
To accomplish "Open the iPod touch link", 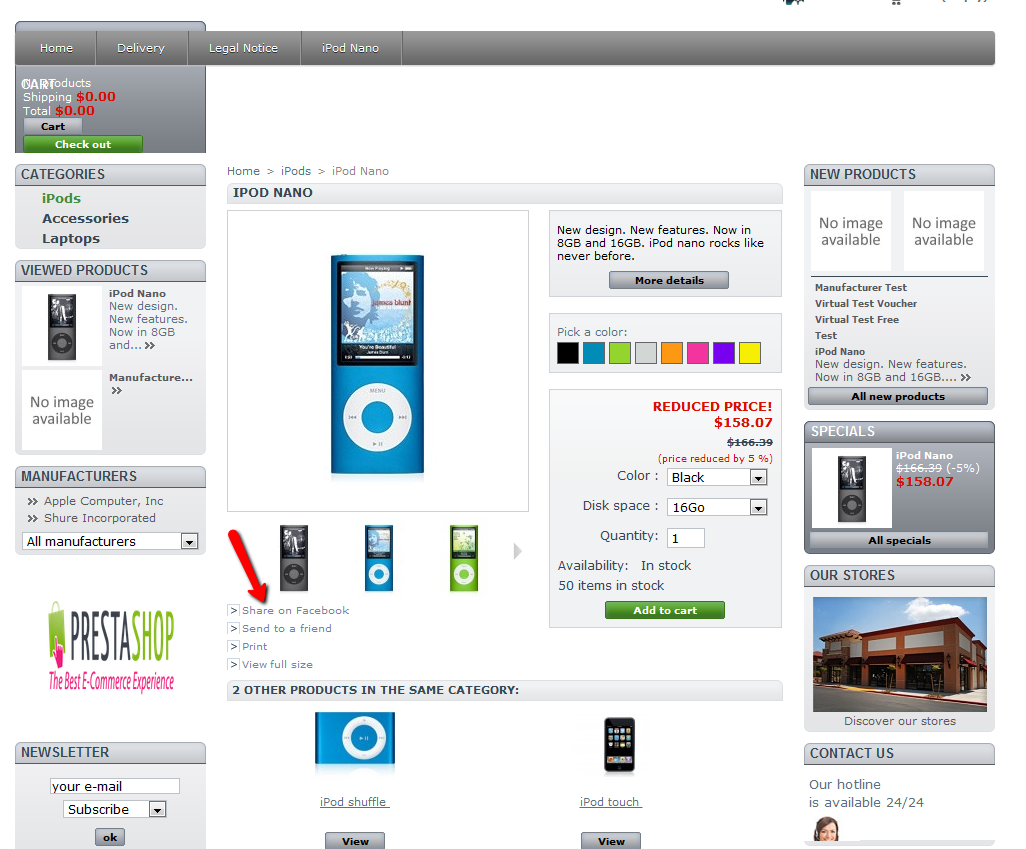I will (x=610, y=802).
